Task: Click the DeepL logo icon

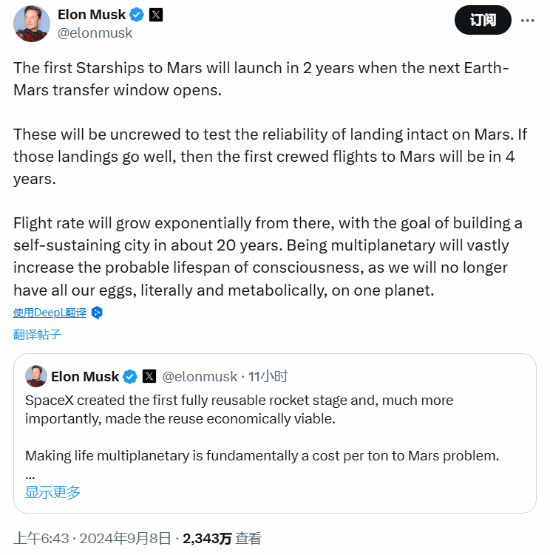Action: [97, 313]
